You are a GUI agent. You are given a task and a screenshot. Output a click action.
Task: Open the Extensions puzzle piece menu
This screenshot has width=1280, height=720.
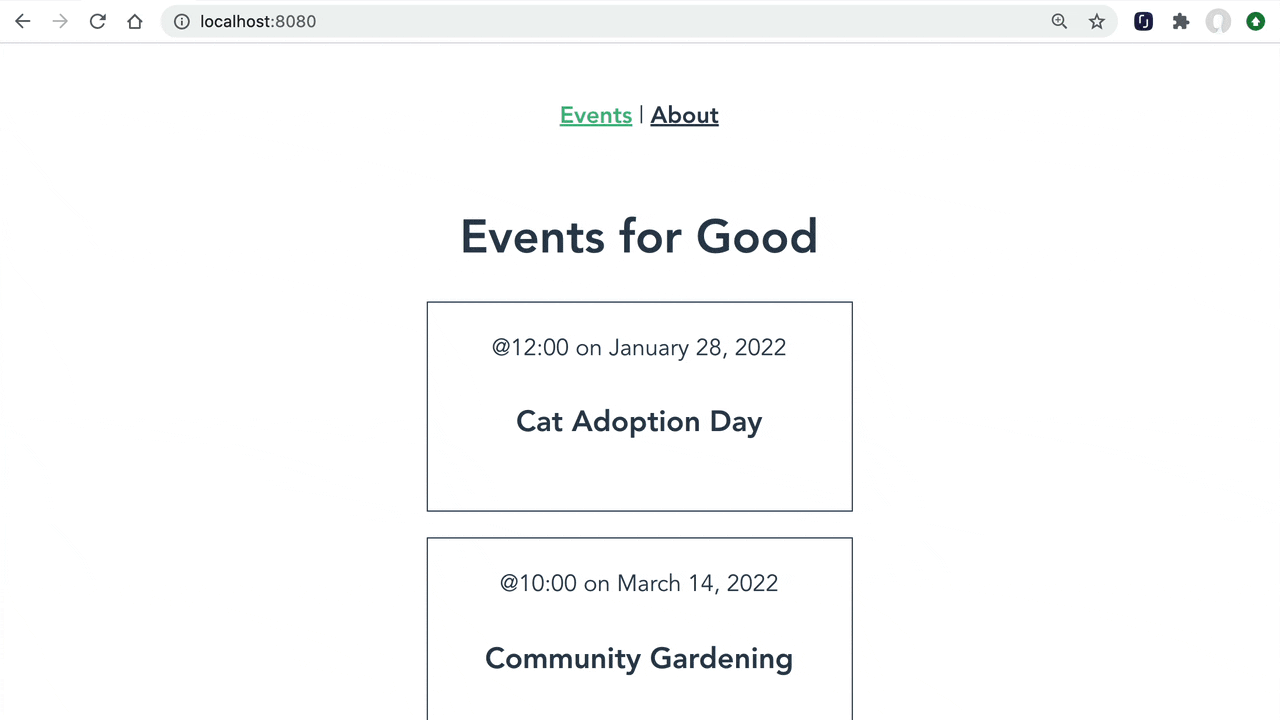[1181, 21]
